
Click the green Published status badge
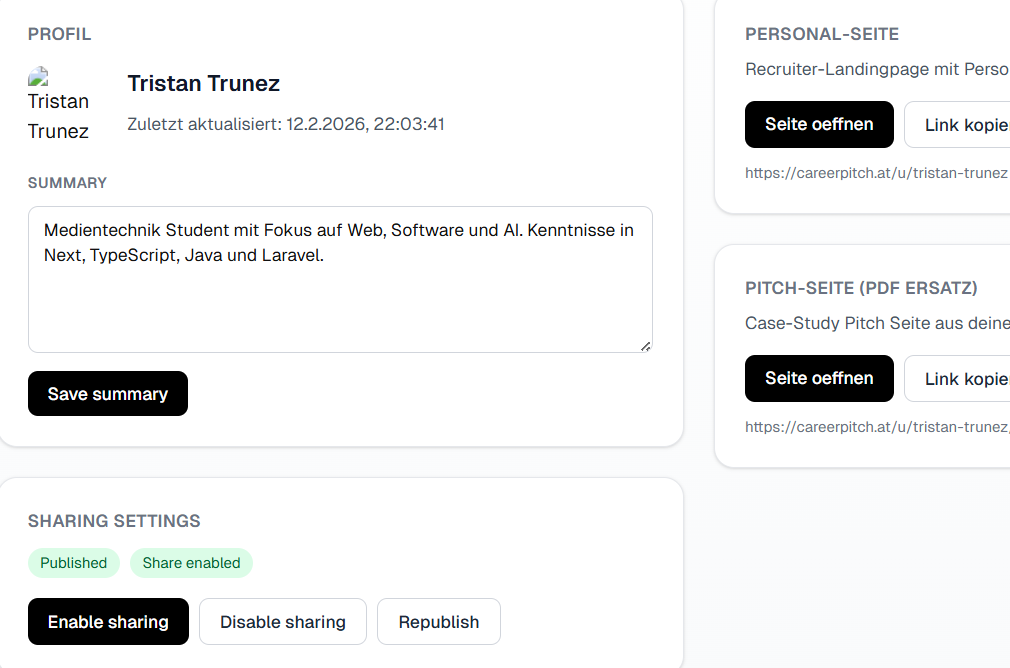tap(74, 563)
